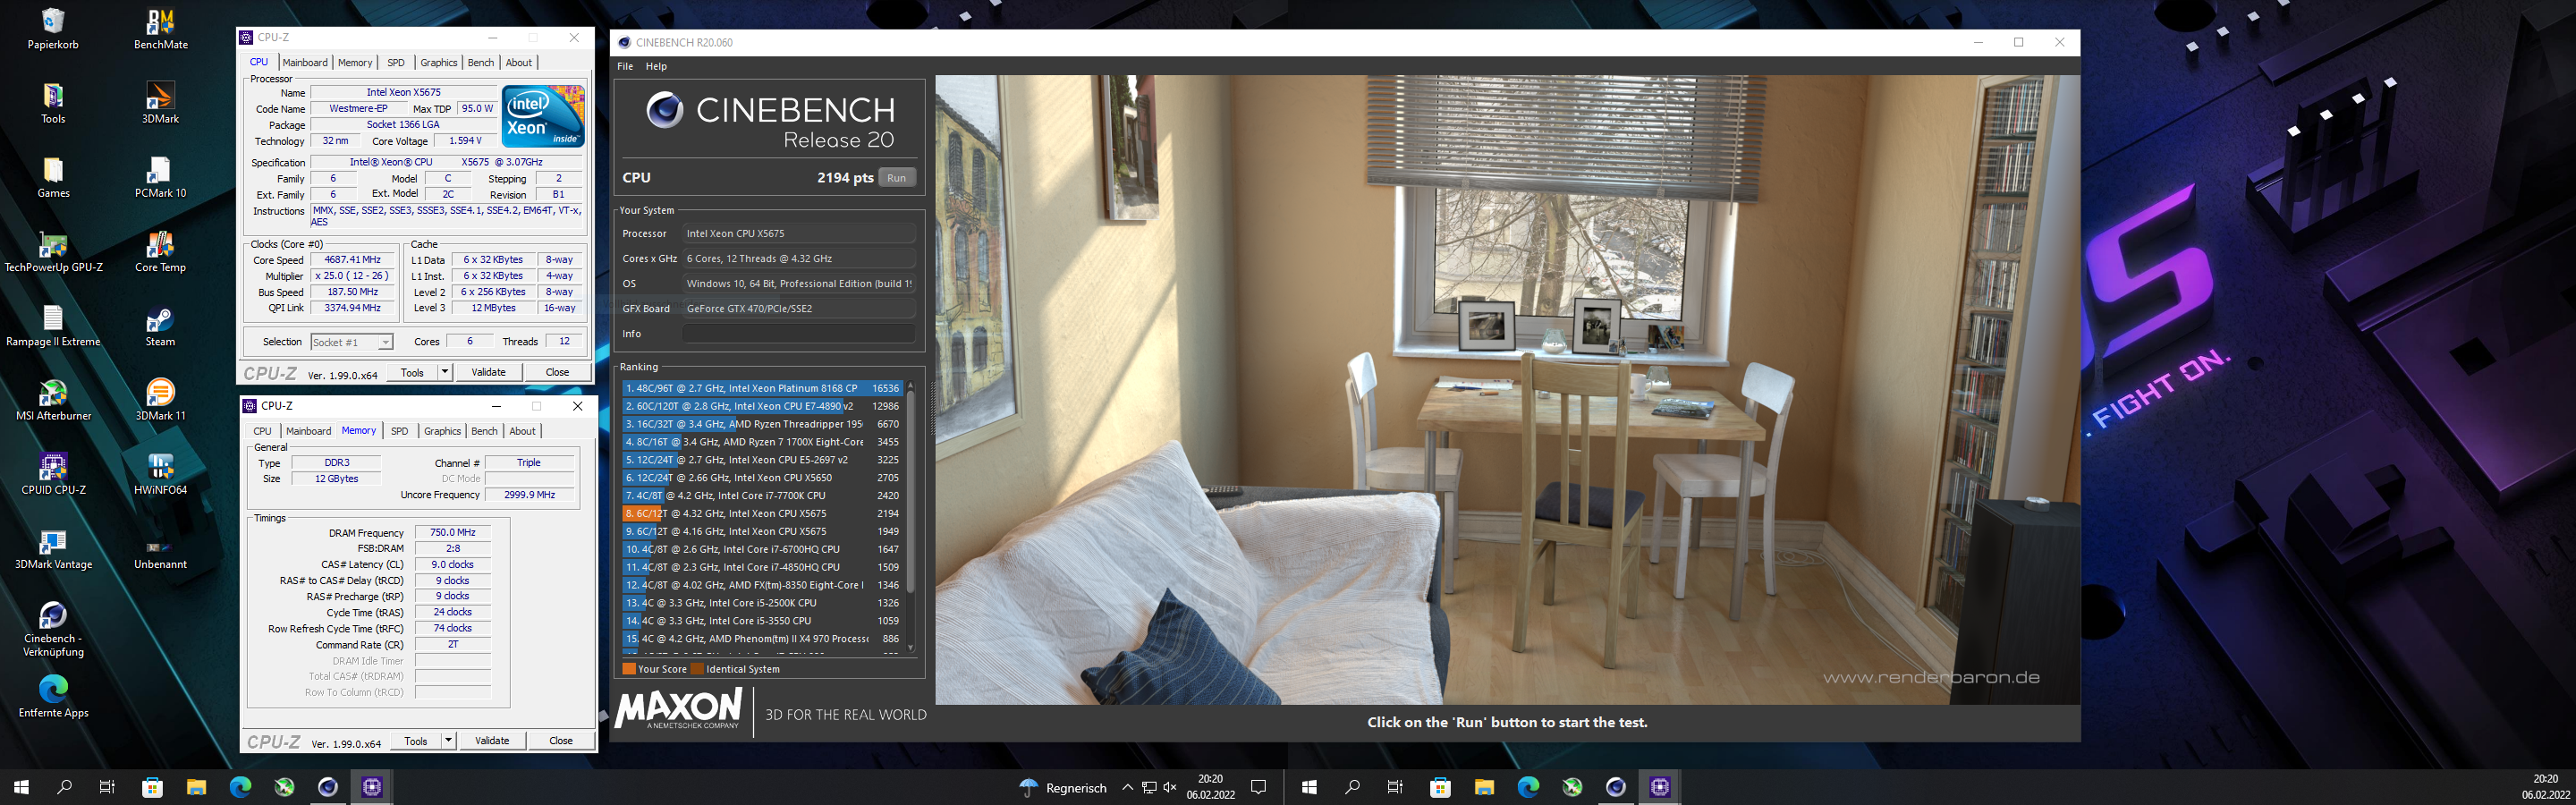
Task: Select the 3DMark desktop shortcut
Action: pos(160,103)
